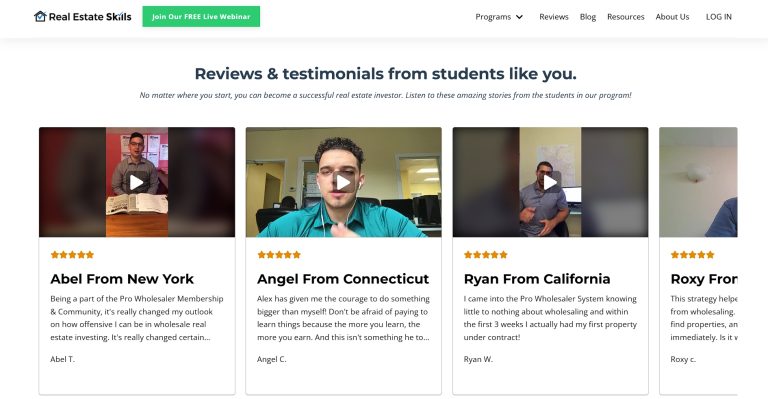Click Abel's five-star rating
This screenshot has height=399, width=768.
tap(72, 255)
